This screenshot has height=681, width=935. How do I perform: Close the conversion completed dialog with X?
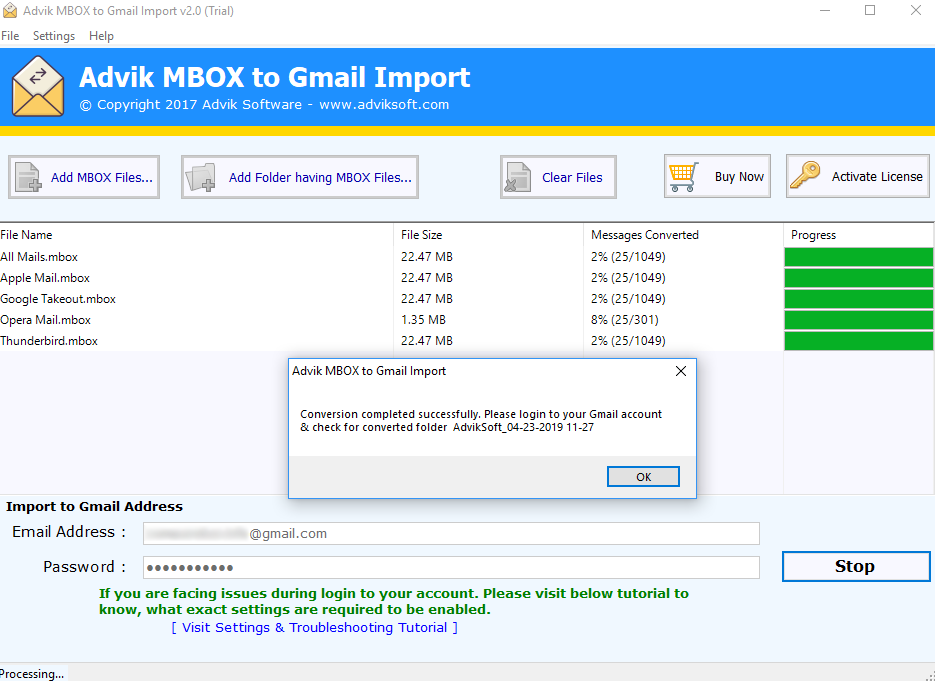(681, 371)
